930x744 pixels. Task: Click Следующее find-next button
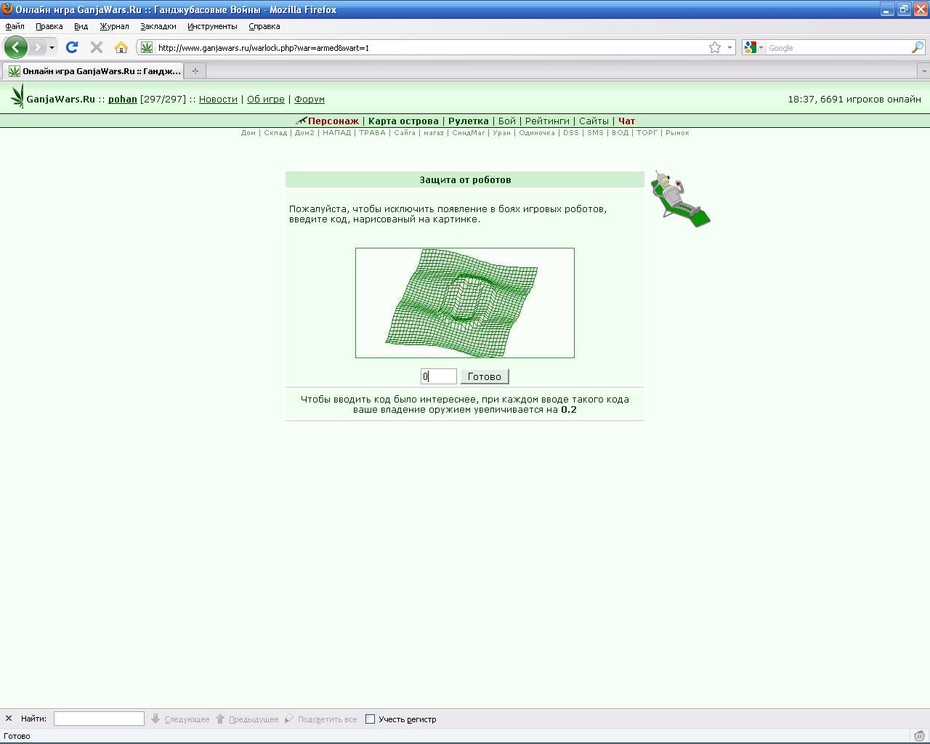[180, 719]
